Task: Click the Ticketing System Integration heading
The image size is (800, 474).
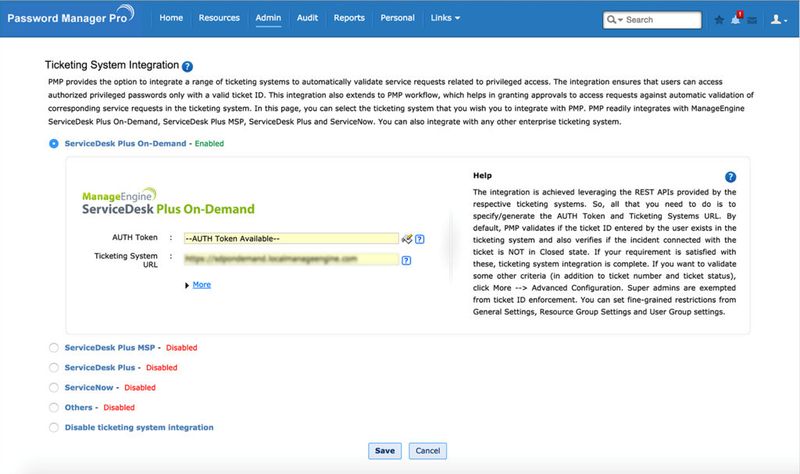Action: pyautogui.click(x=112, y=65)
